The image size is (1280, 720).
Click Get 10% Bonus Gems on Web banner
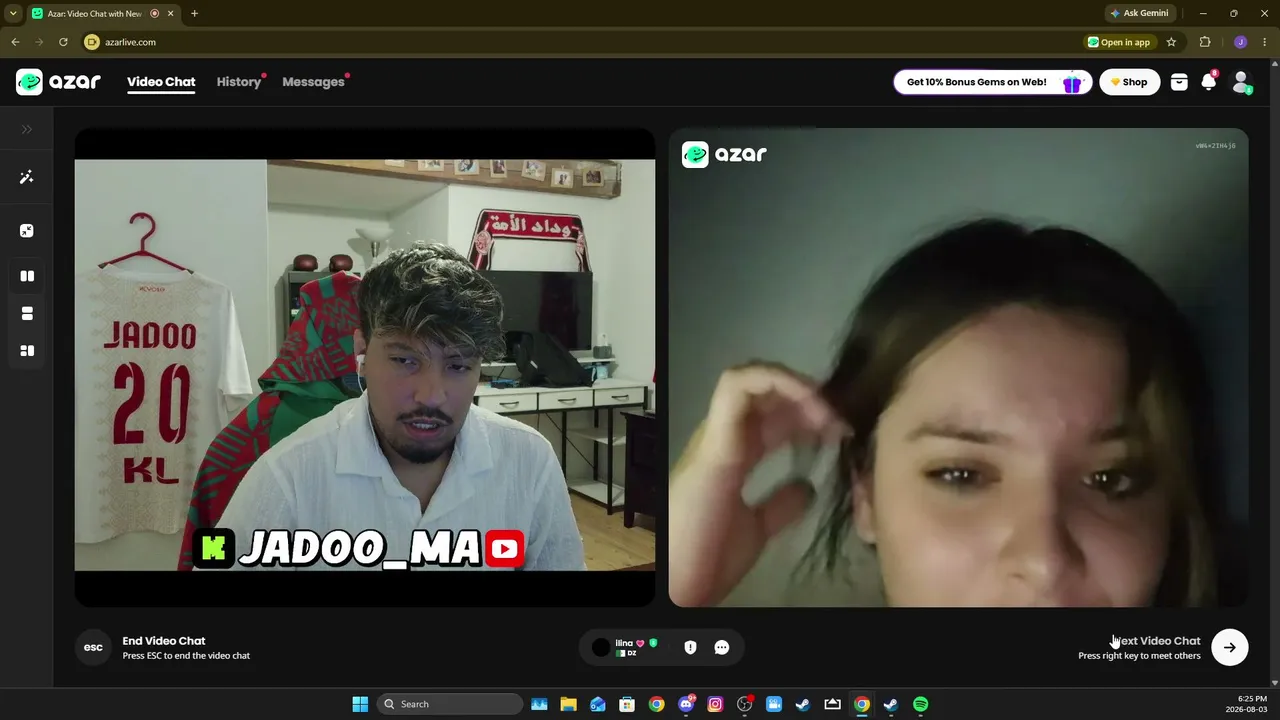[x=992, y=82]
